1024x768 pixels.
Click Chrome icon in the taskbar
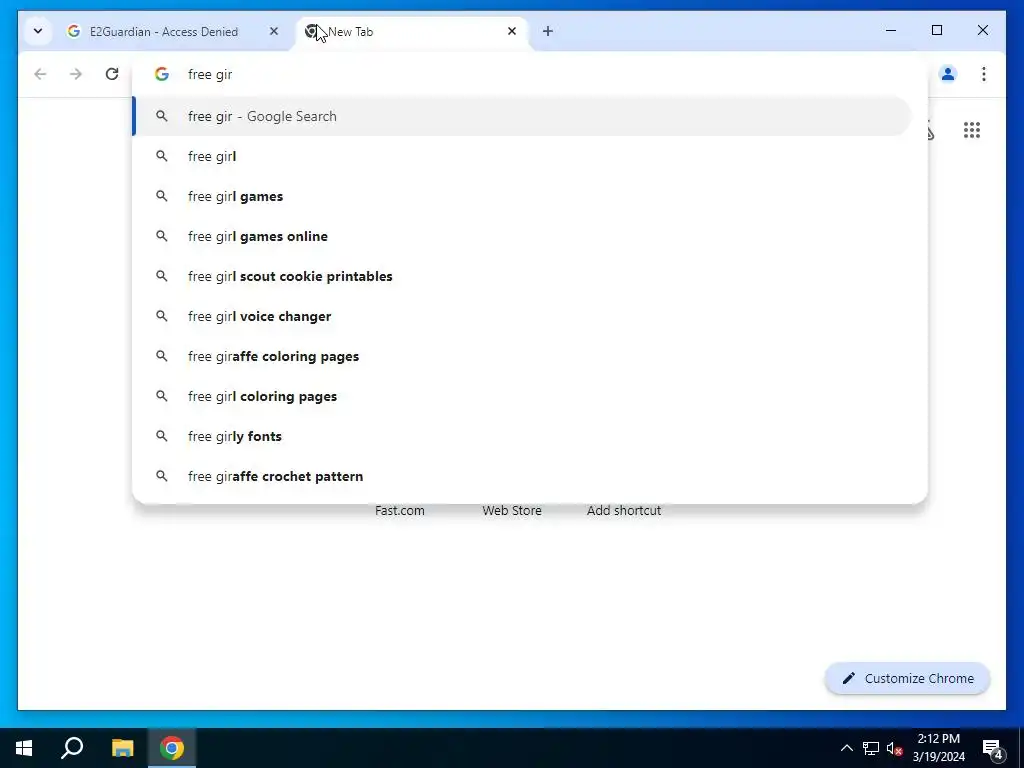coord(172,748)
